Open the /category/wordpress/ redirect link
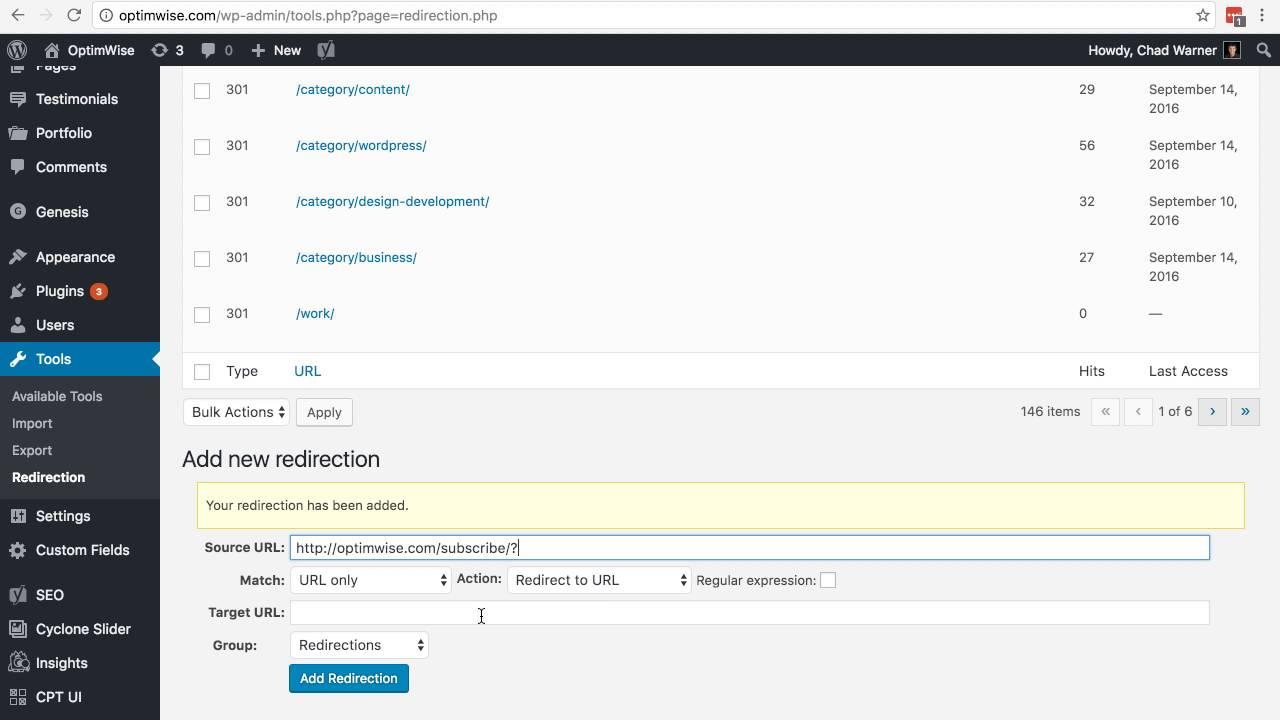1280x720 pixels. pyautogui.click(x=361, y=145)
